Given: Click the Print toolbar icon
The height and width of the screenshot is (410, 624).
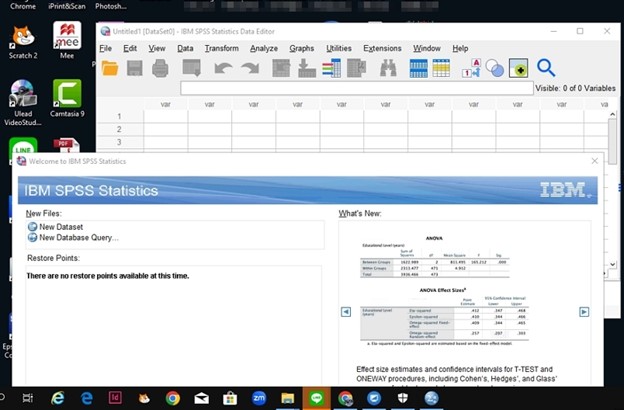Looking at the screenshot, I should coord(160,68).
